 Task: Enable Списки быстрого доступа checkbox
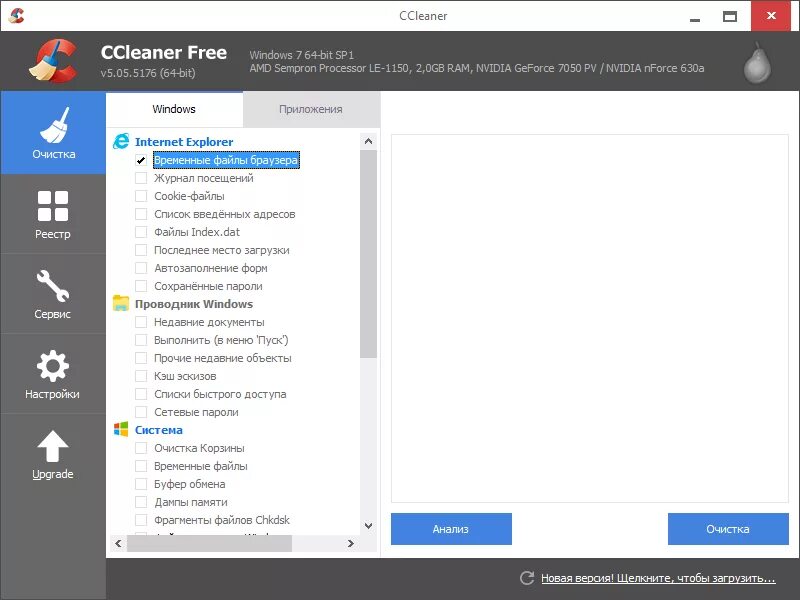(x=141, y=394)
